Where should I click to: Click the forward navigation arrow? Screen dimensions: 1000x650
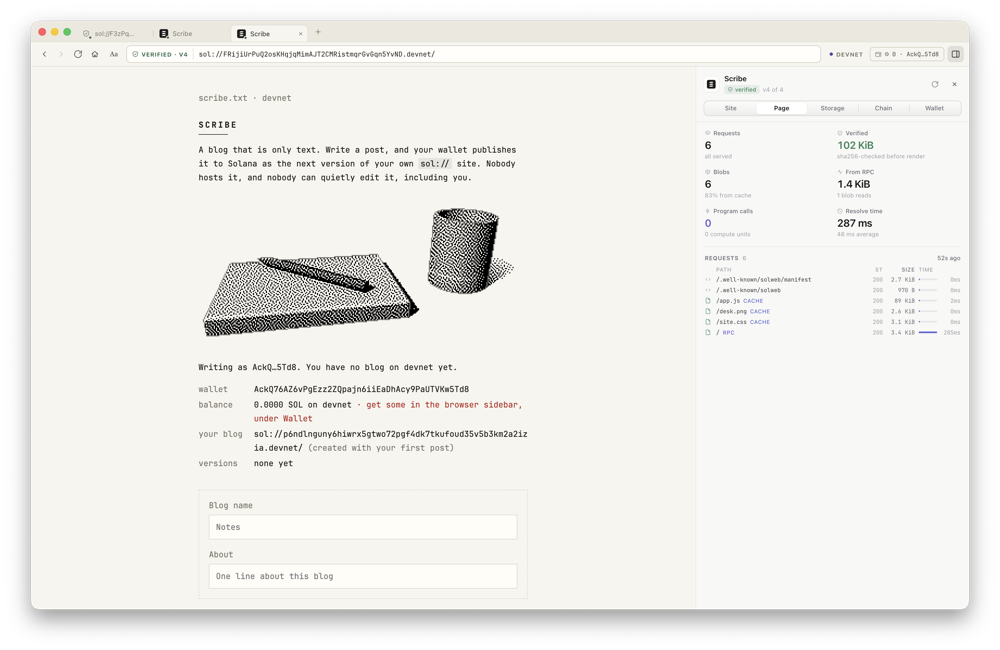click(x=61, y=54)
